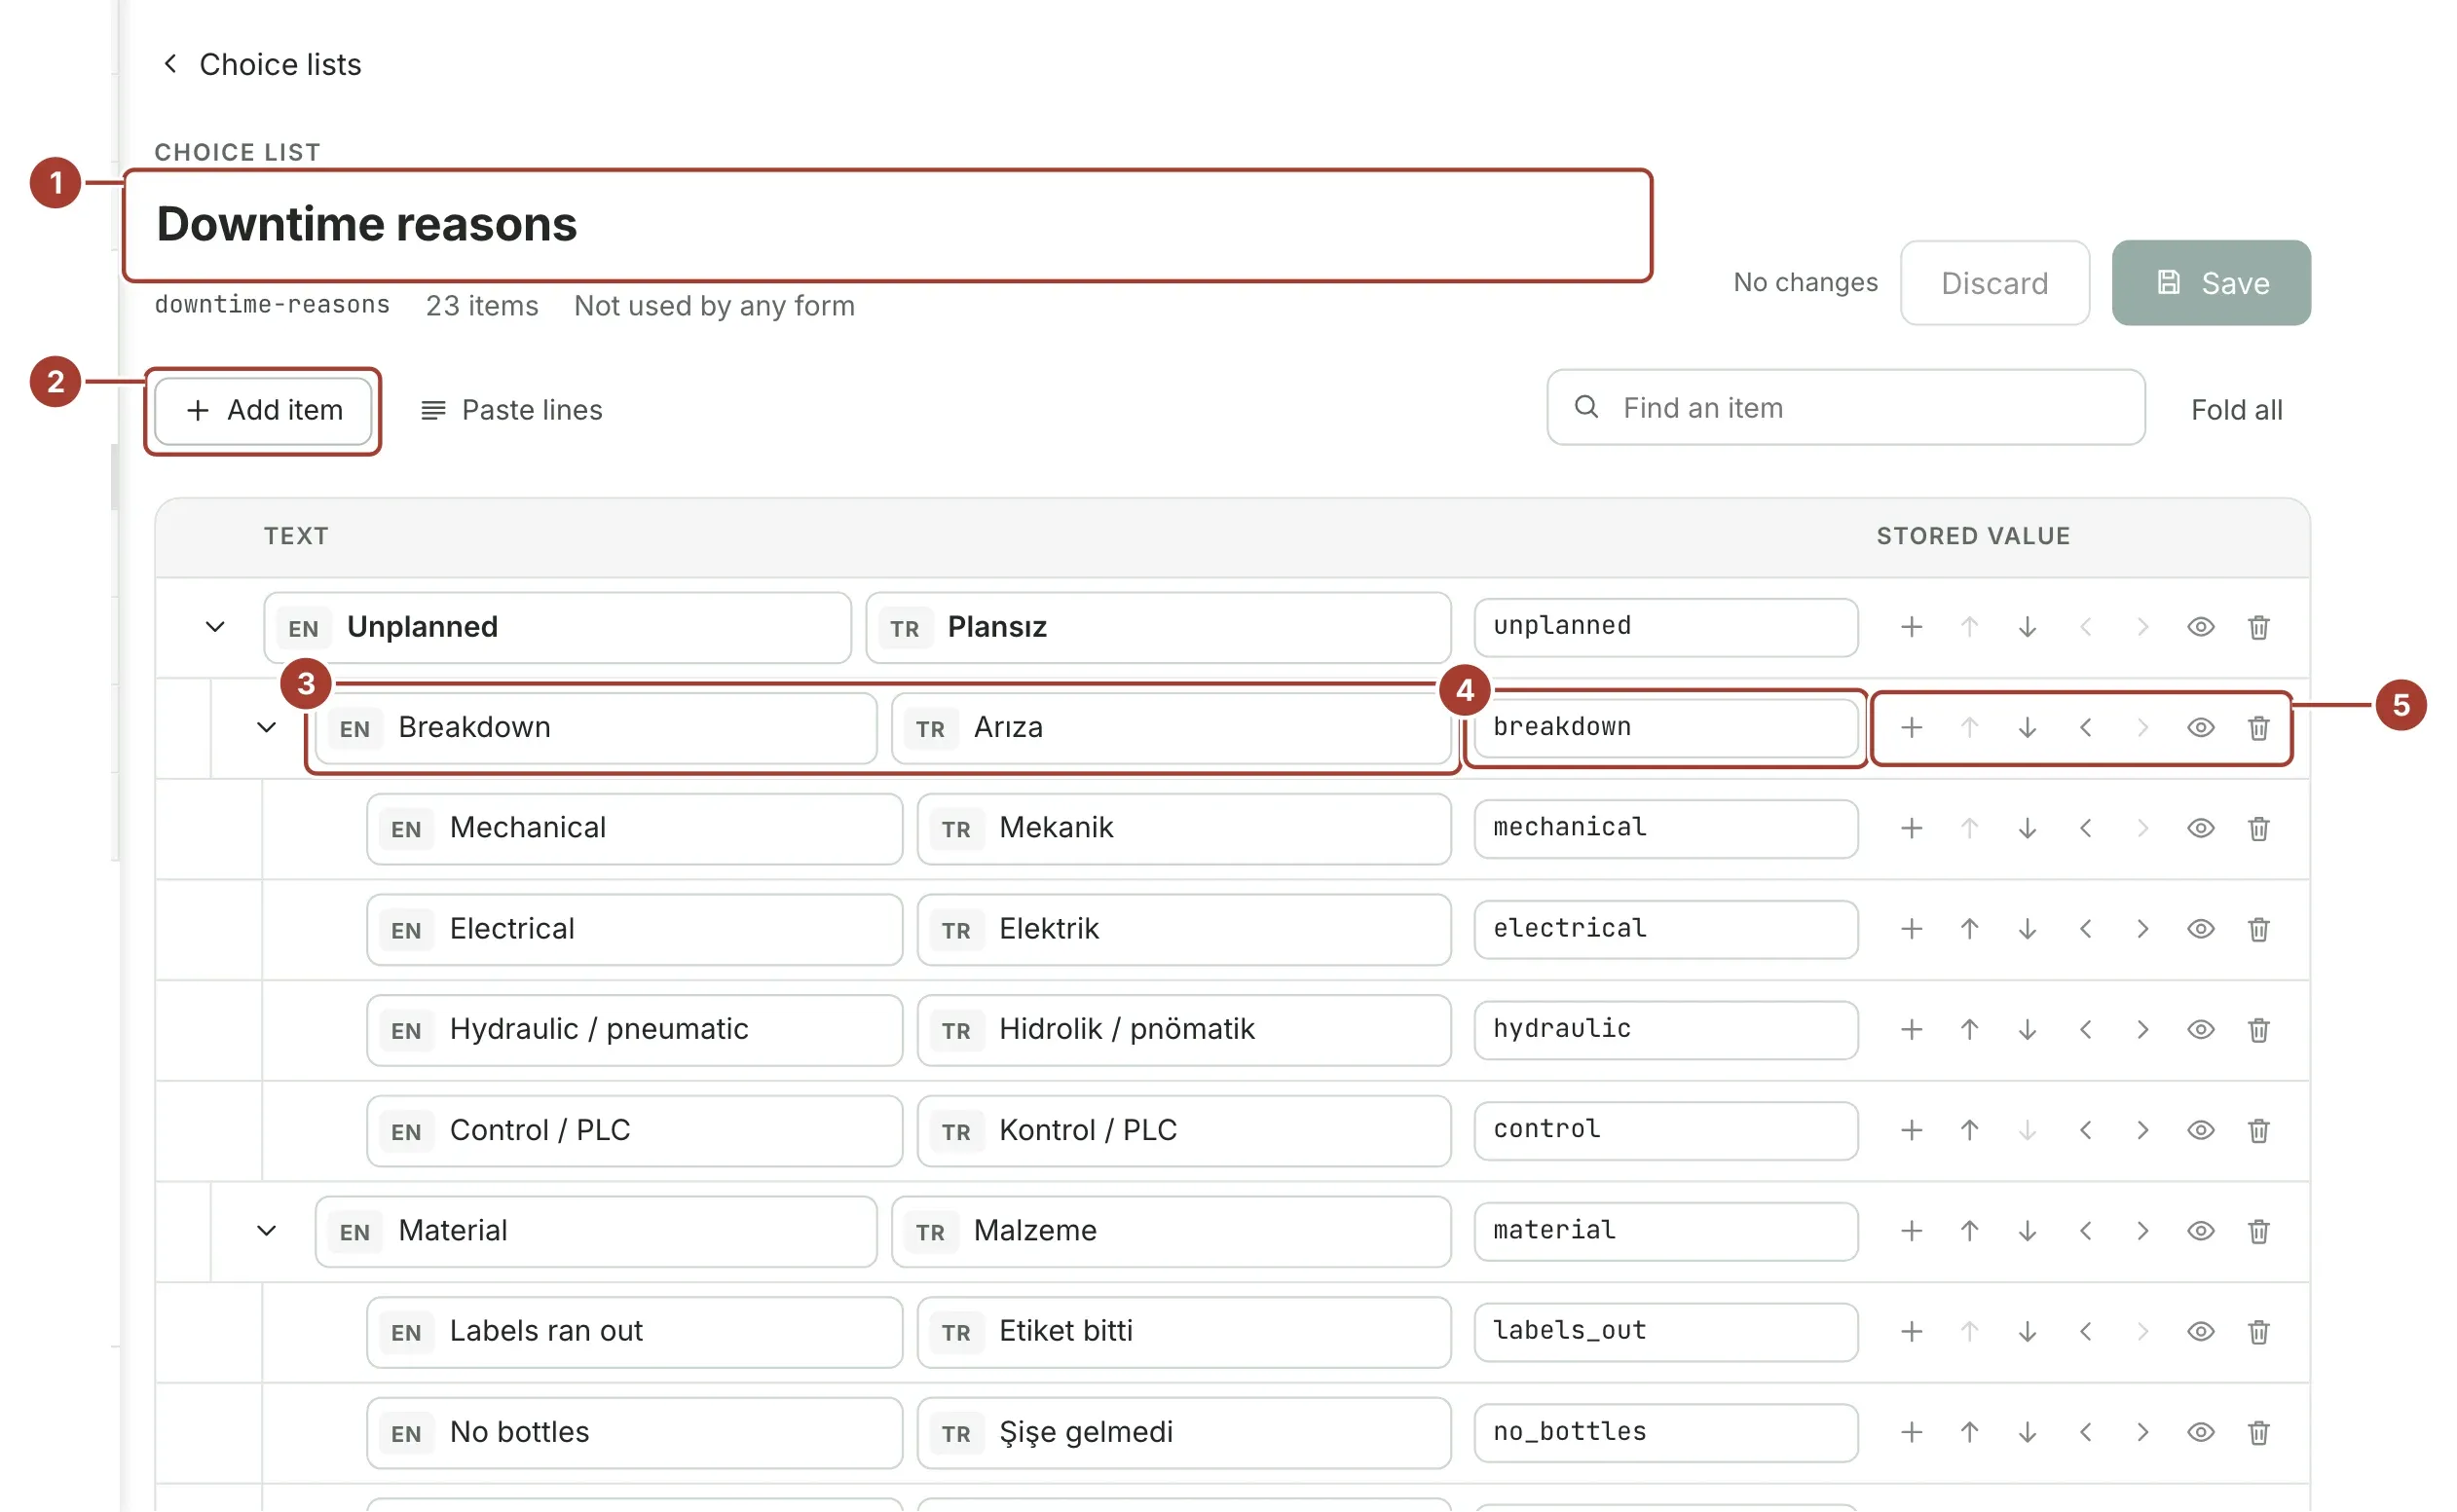Edit the Downtime reasons title field

pos(887,225)
